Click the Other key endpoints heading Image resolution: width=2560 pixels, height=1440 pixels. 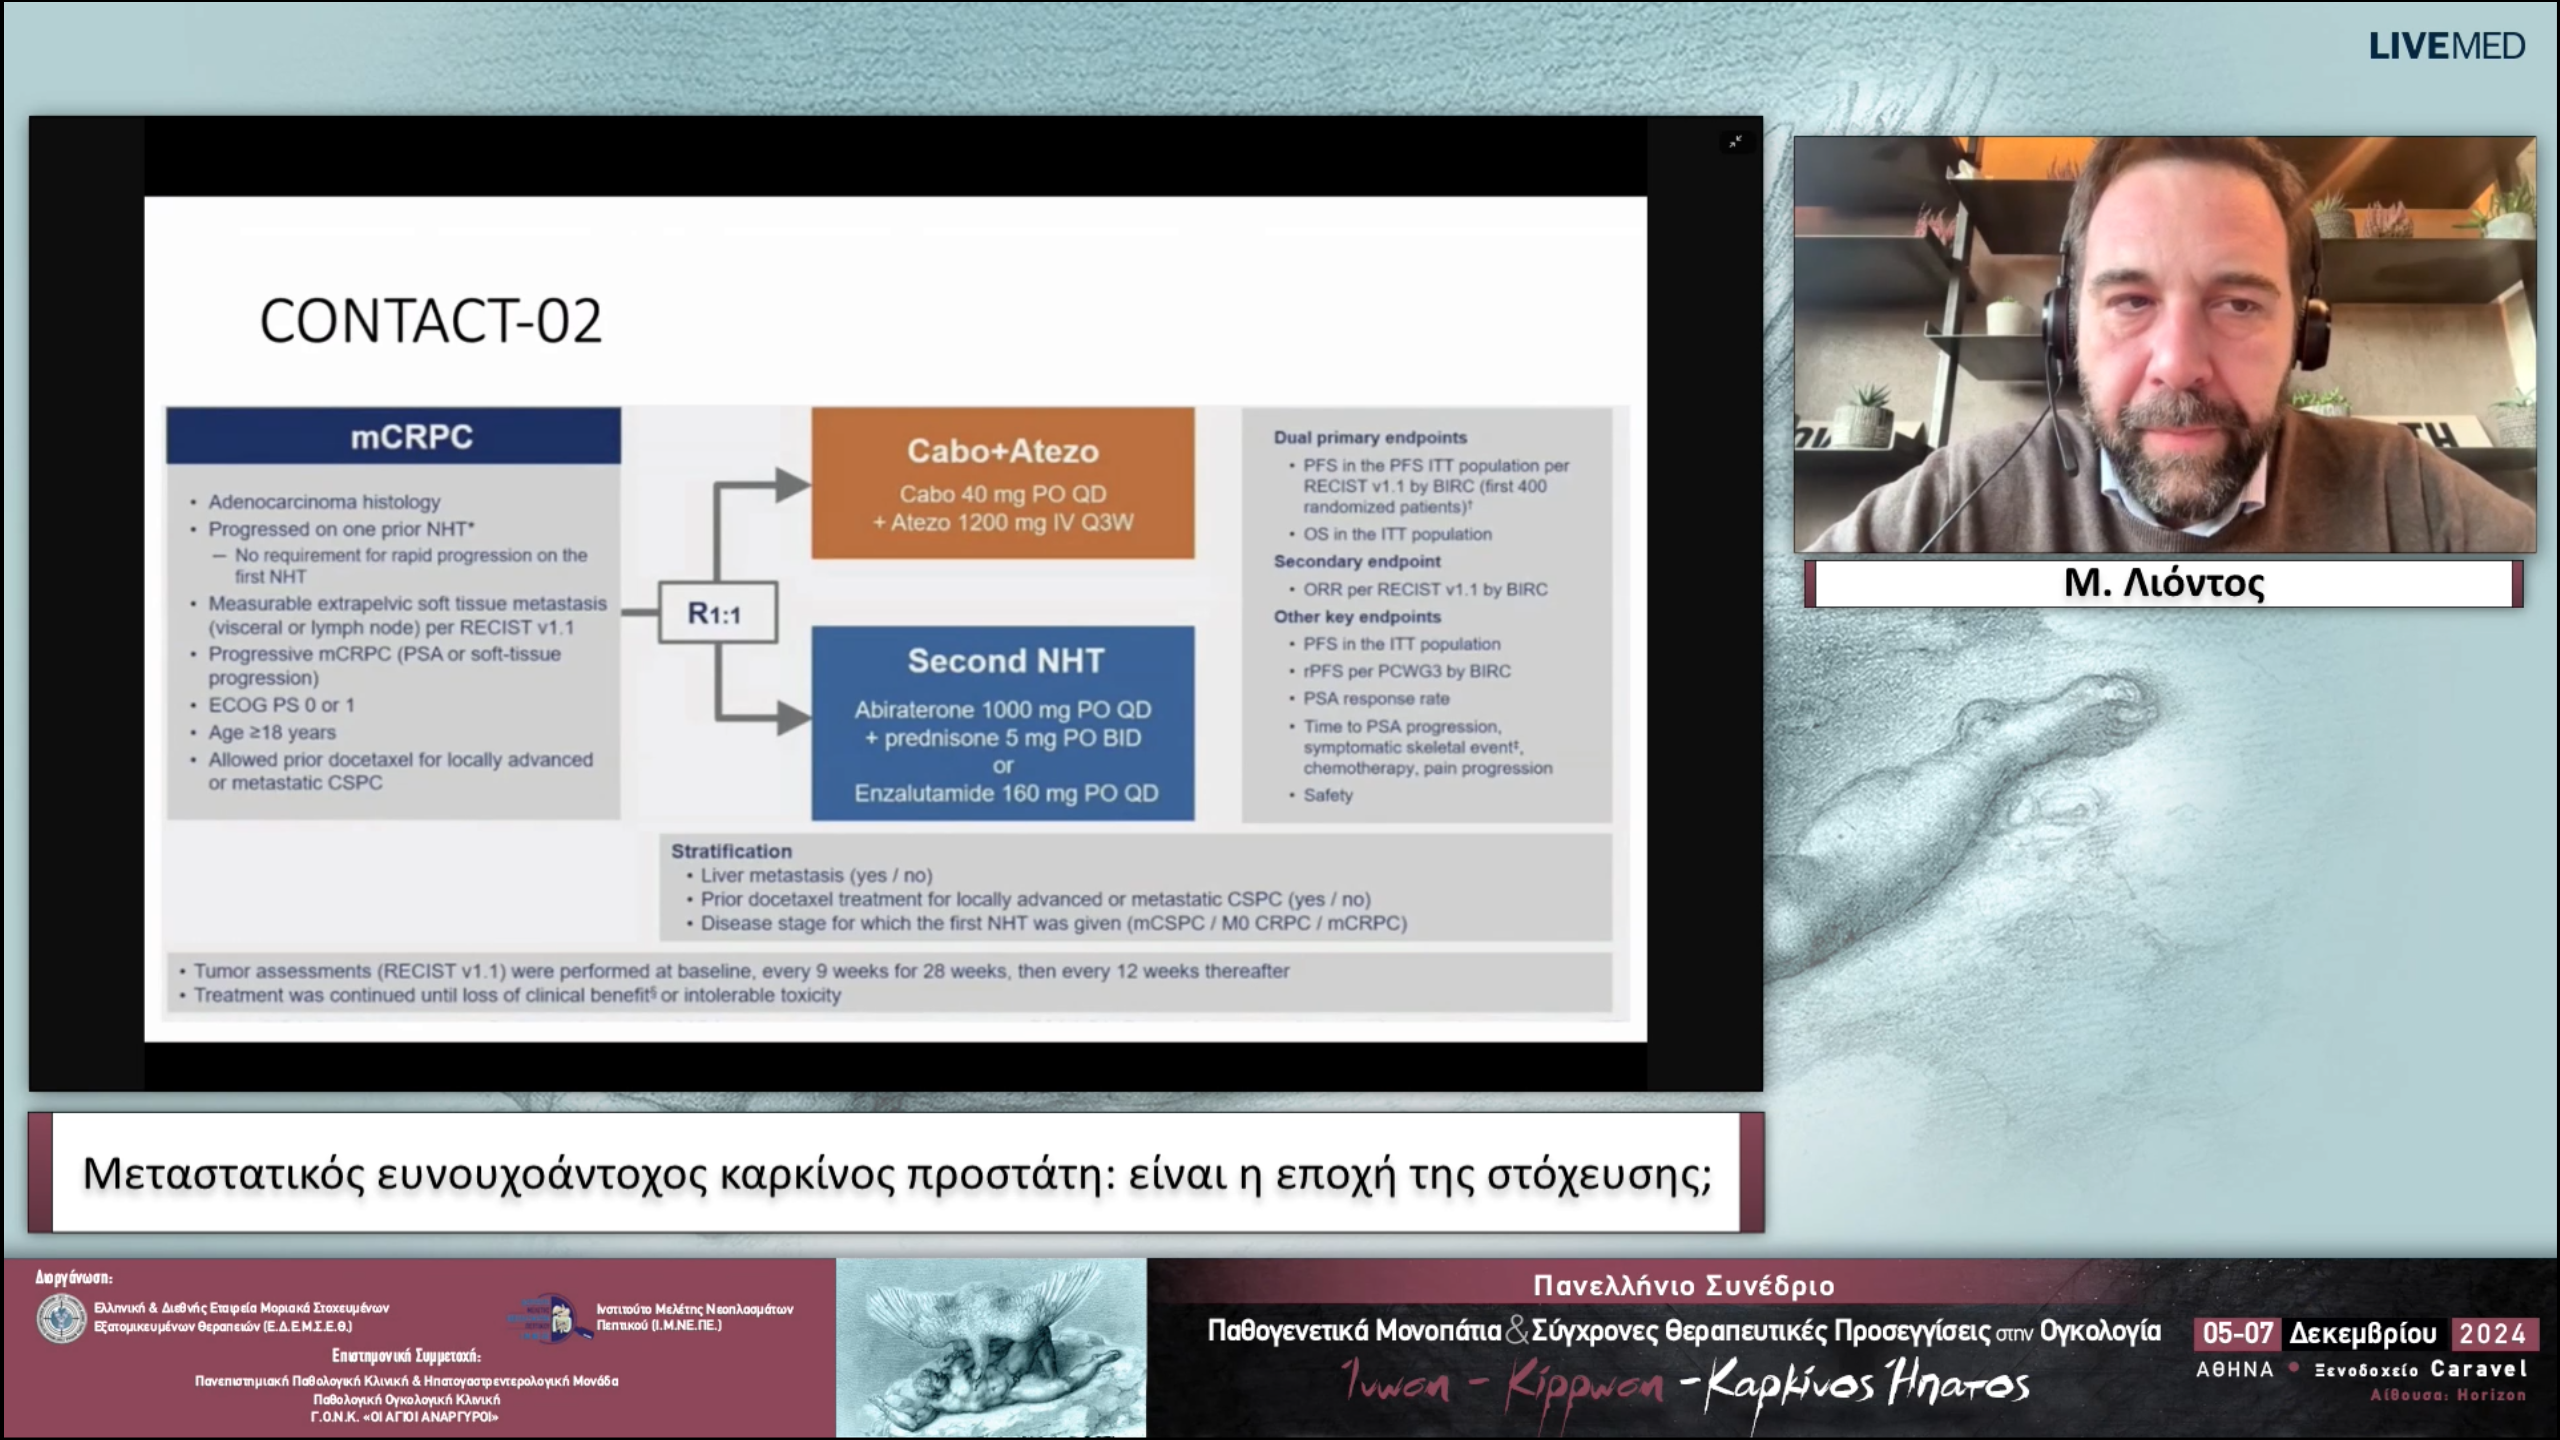pyautogui.click(x=1357, y=617)
